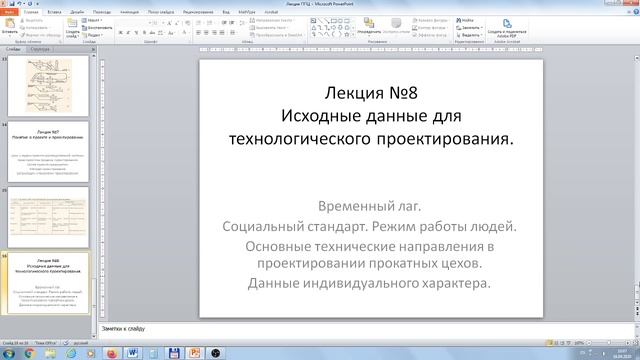Apply Underline (Ч) formatting

(x=136, y=33)
